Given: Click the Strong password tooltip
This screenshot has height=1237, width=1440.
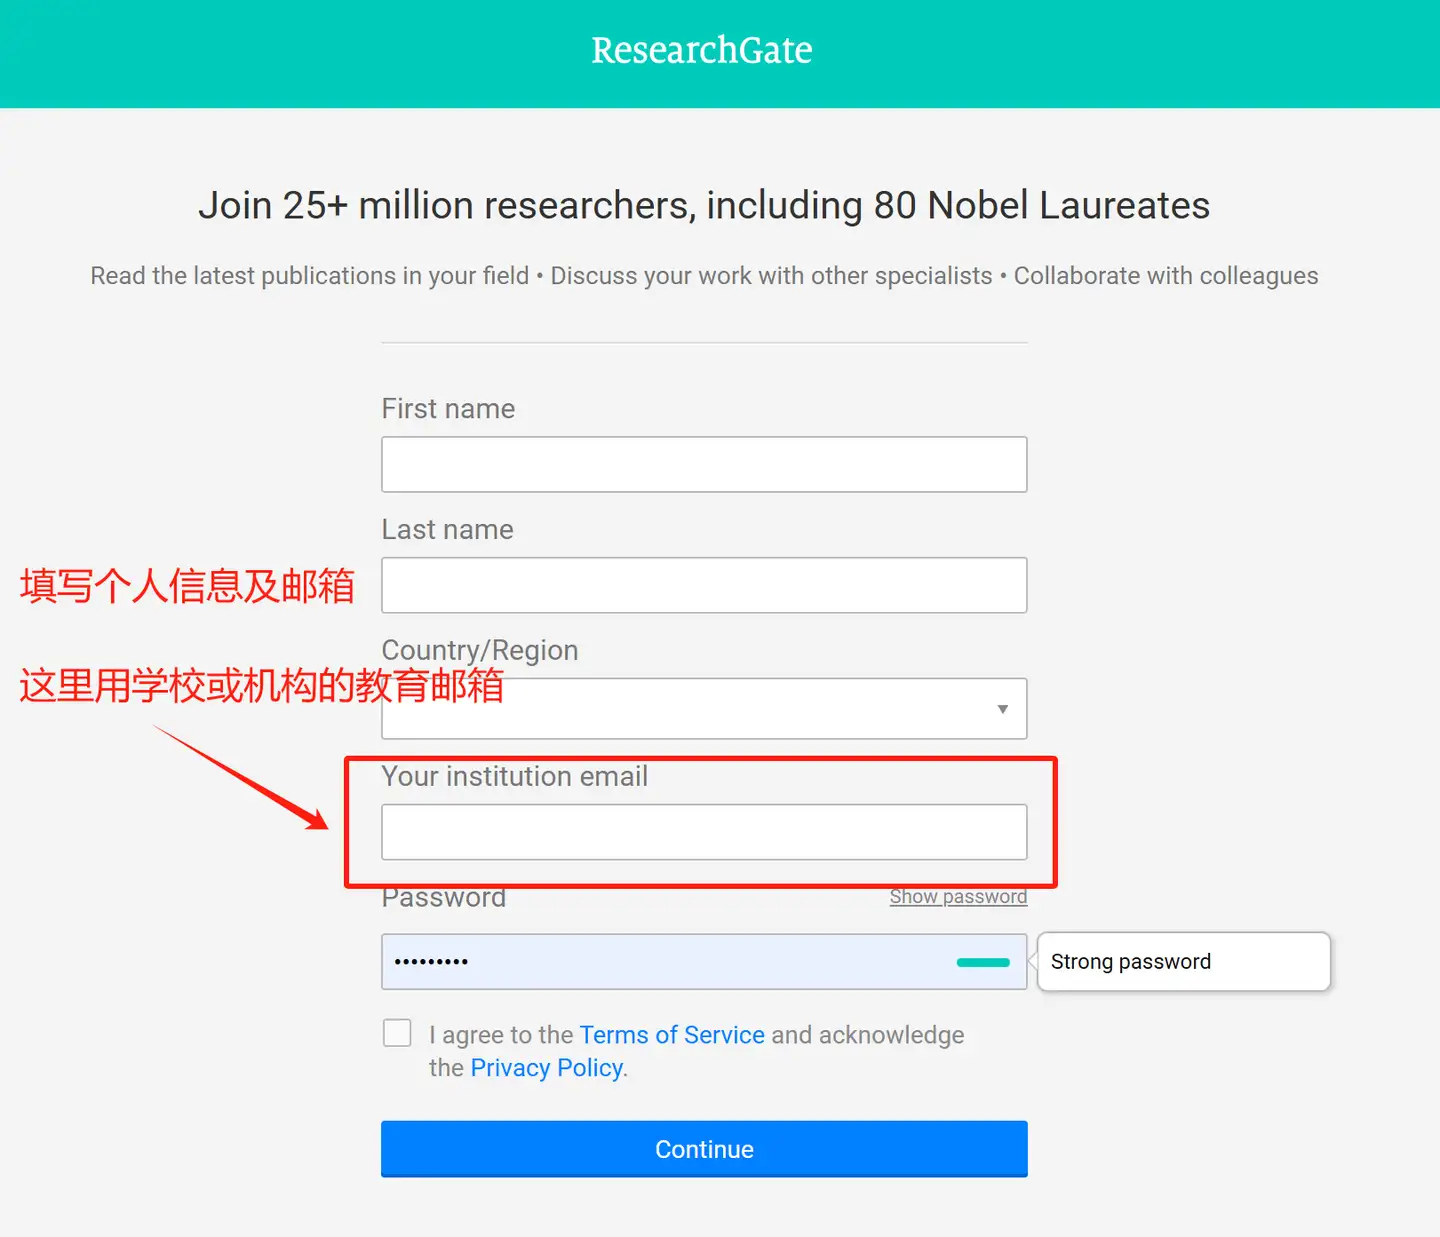Looking at the screenshot, I should tap(1184, 962).
